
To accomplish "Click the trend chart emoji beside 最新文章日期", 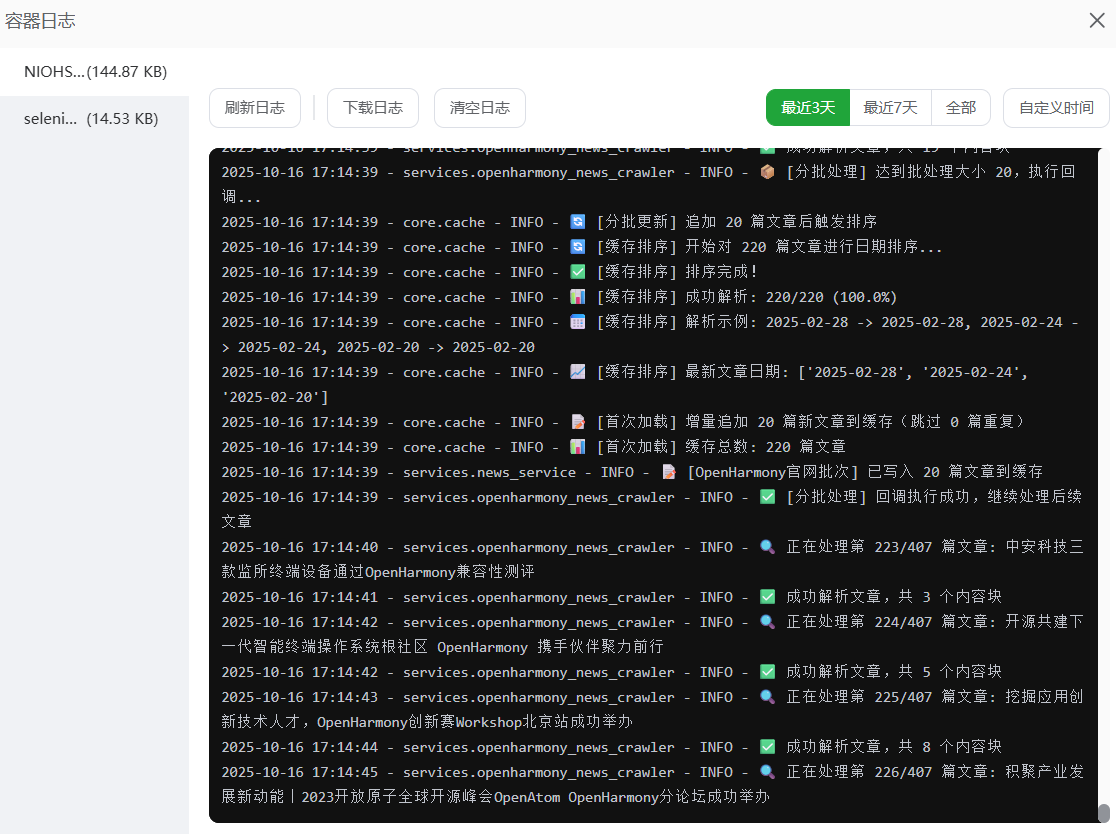I will (x=577, y=372).
